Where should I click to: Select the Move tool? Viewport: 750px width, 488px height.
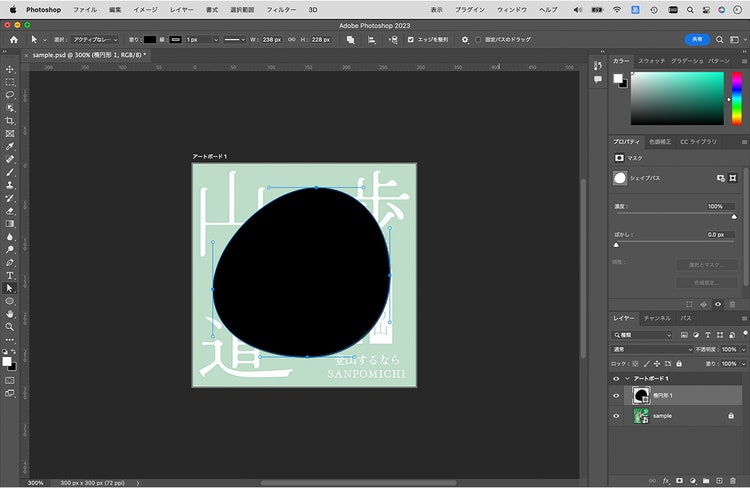click(10, 69)
